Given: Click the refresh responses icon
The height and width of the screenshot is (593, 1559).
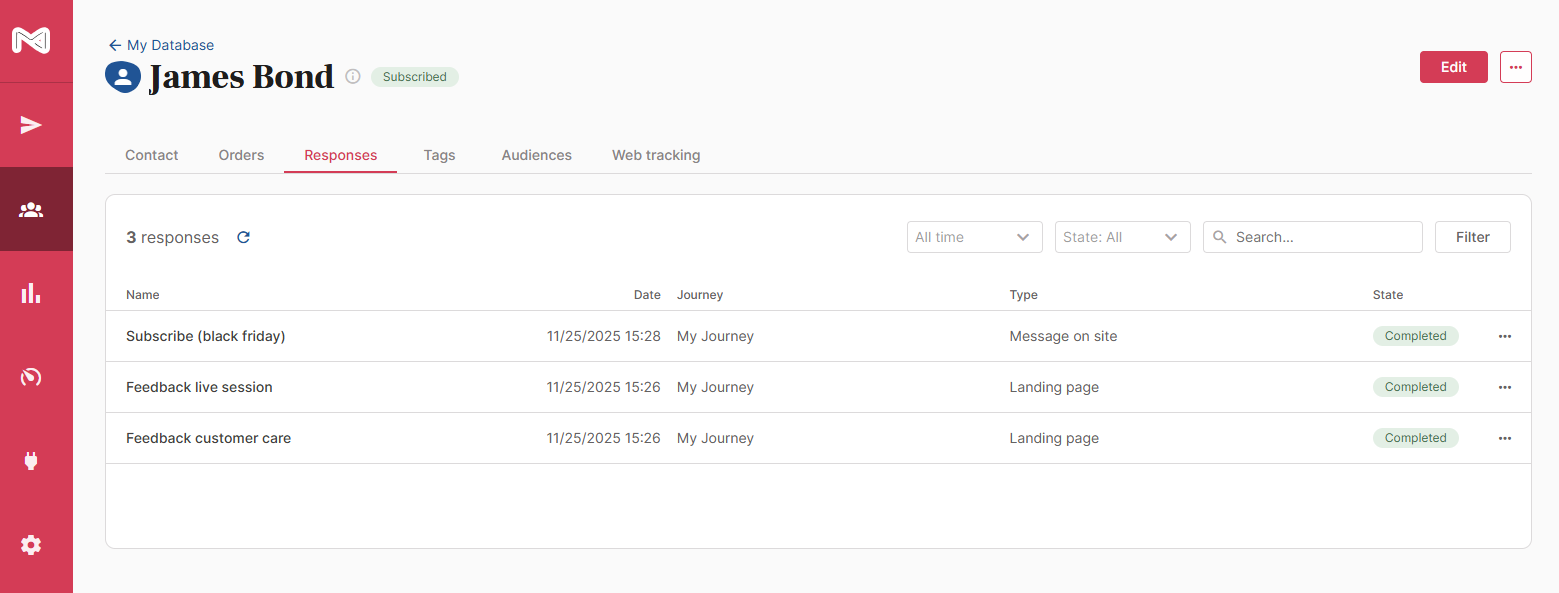Looking at the screenshot, I should (x=243, y=238).
